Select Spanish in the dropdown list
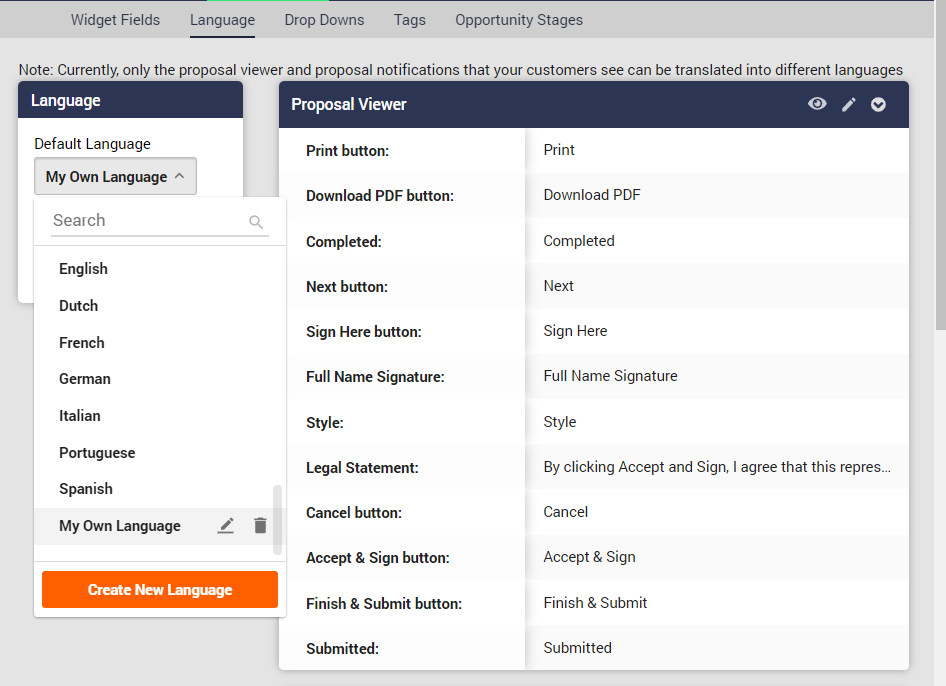The width and height of the screenshot is (946, 686). point(86,489)
